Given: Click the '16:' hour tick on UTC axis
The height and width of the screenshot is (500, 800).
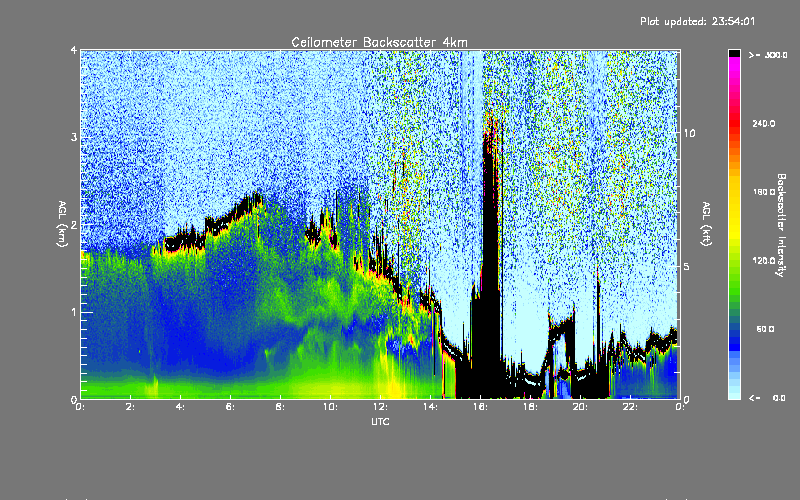Looking at the screenshot, I should click(x=480, y=407).
